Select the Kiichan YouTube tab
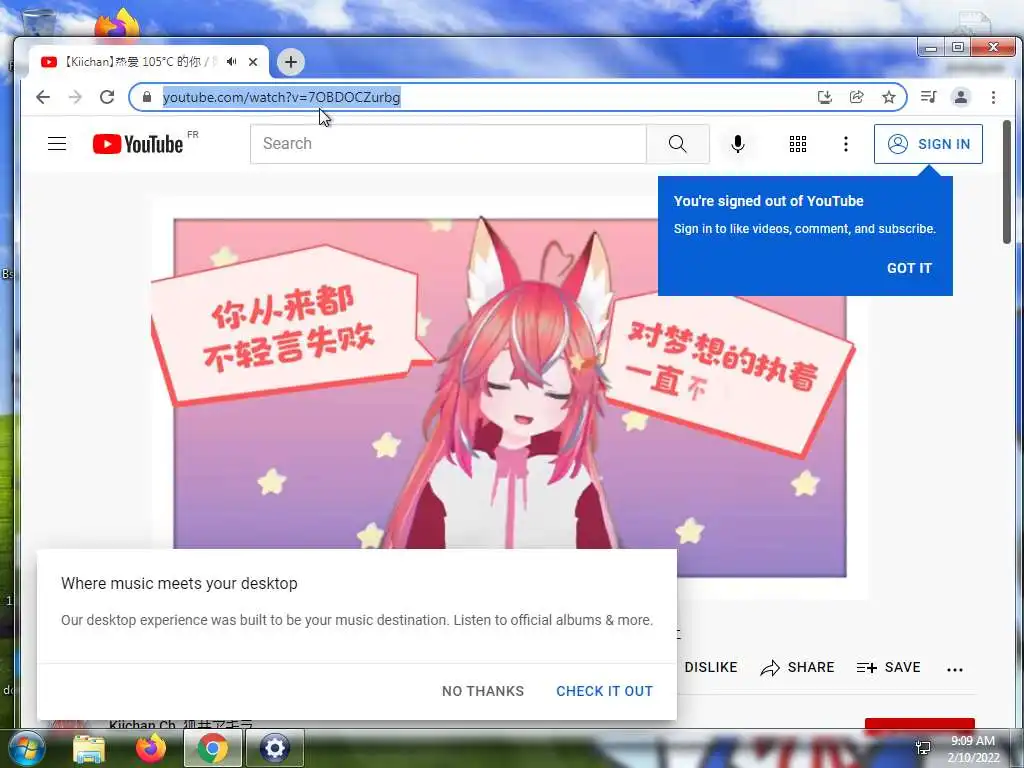Viewport: 1024px width, 768px height. tap(149, 62)
